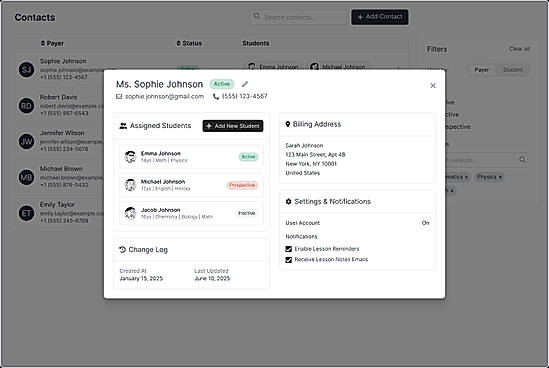
Task: Click the Add New Student button
Action: pos(233,126)
